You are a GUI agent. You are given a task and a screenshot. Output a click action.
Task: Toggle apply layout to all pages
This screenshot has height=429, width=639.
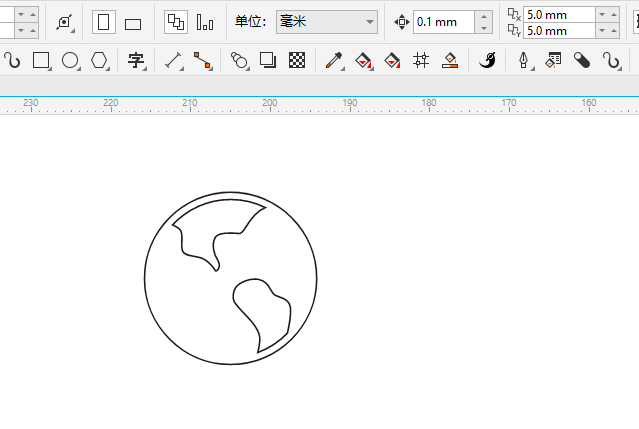point(175,22)
